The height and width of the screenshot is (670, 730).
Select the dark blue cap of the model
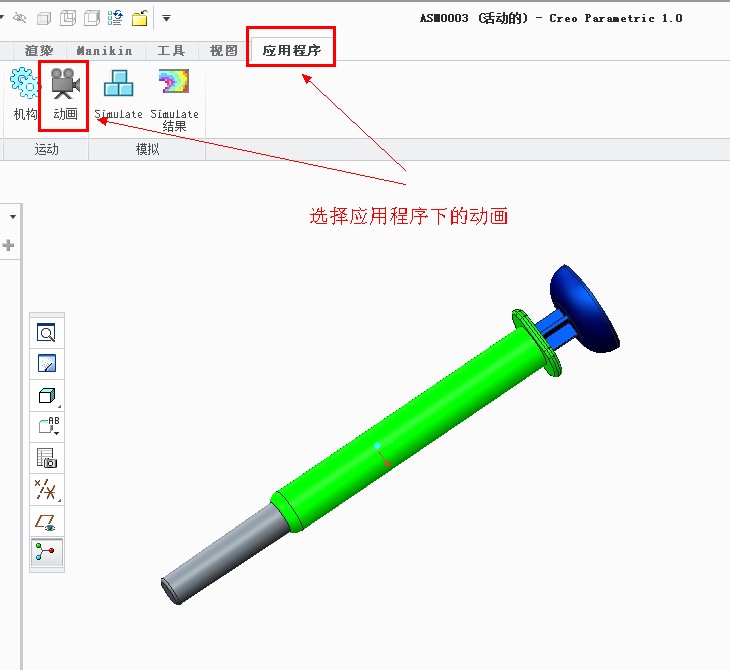click(x=585, y=308)
